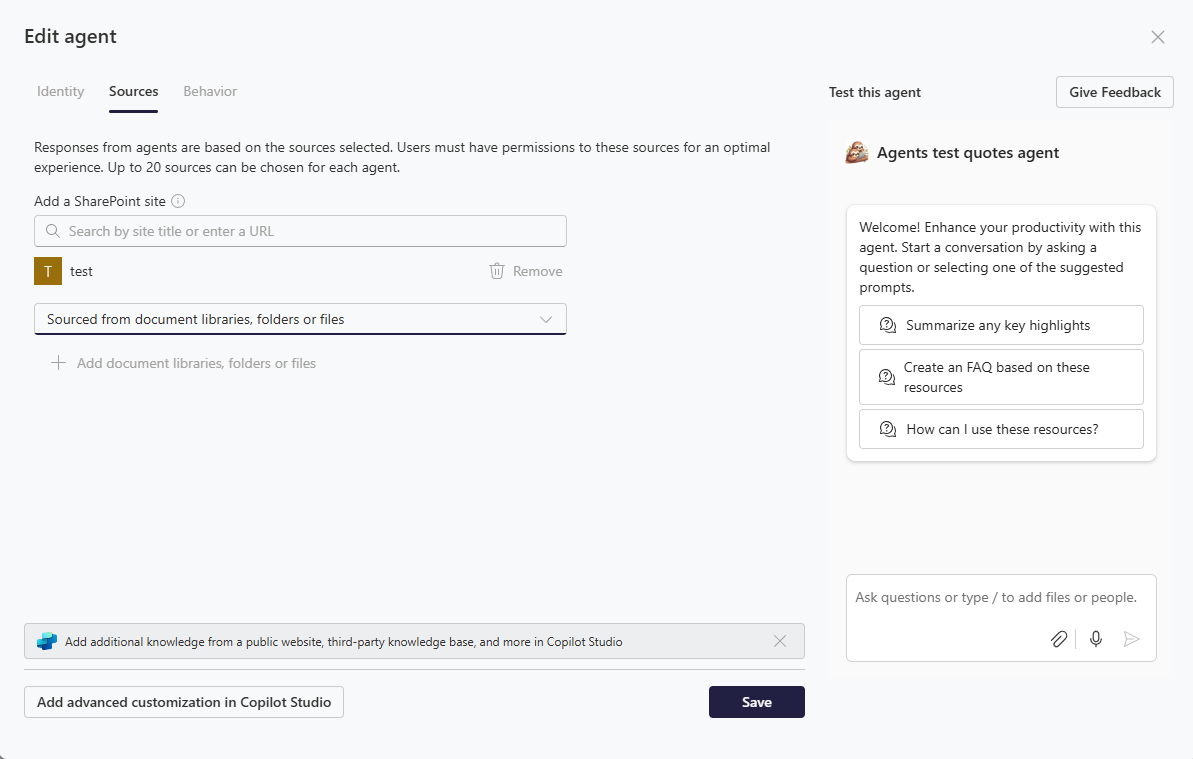
Task: Click the attach file paperclip icon
Action: pos(1058,639)
